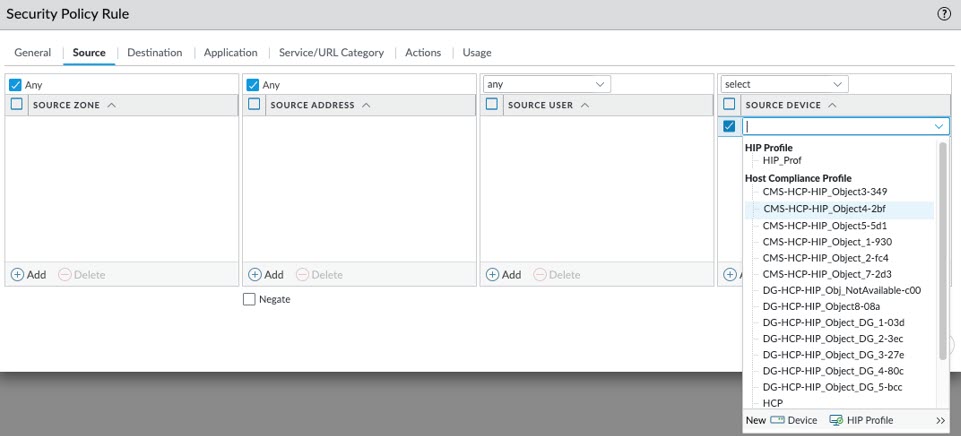Open the Service/URL Category tab
The height and width of the screenshot is (436, 961).
(331, 52)
